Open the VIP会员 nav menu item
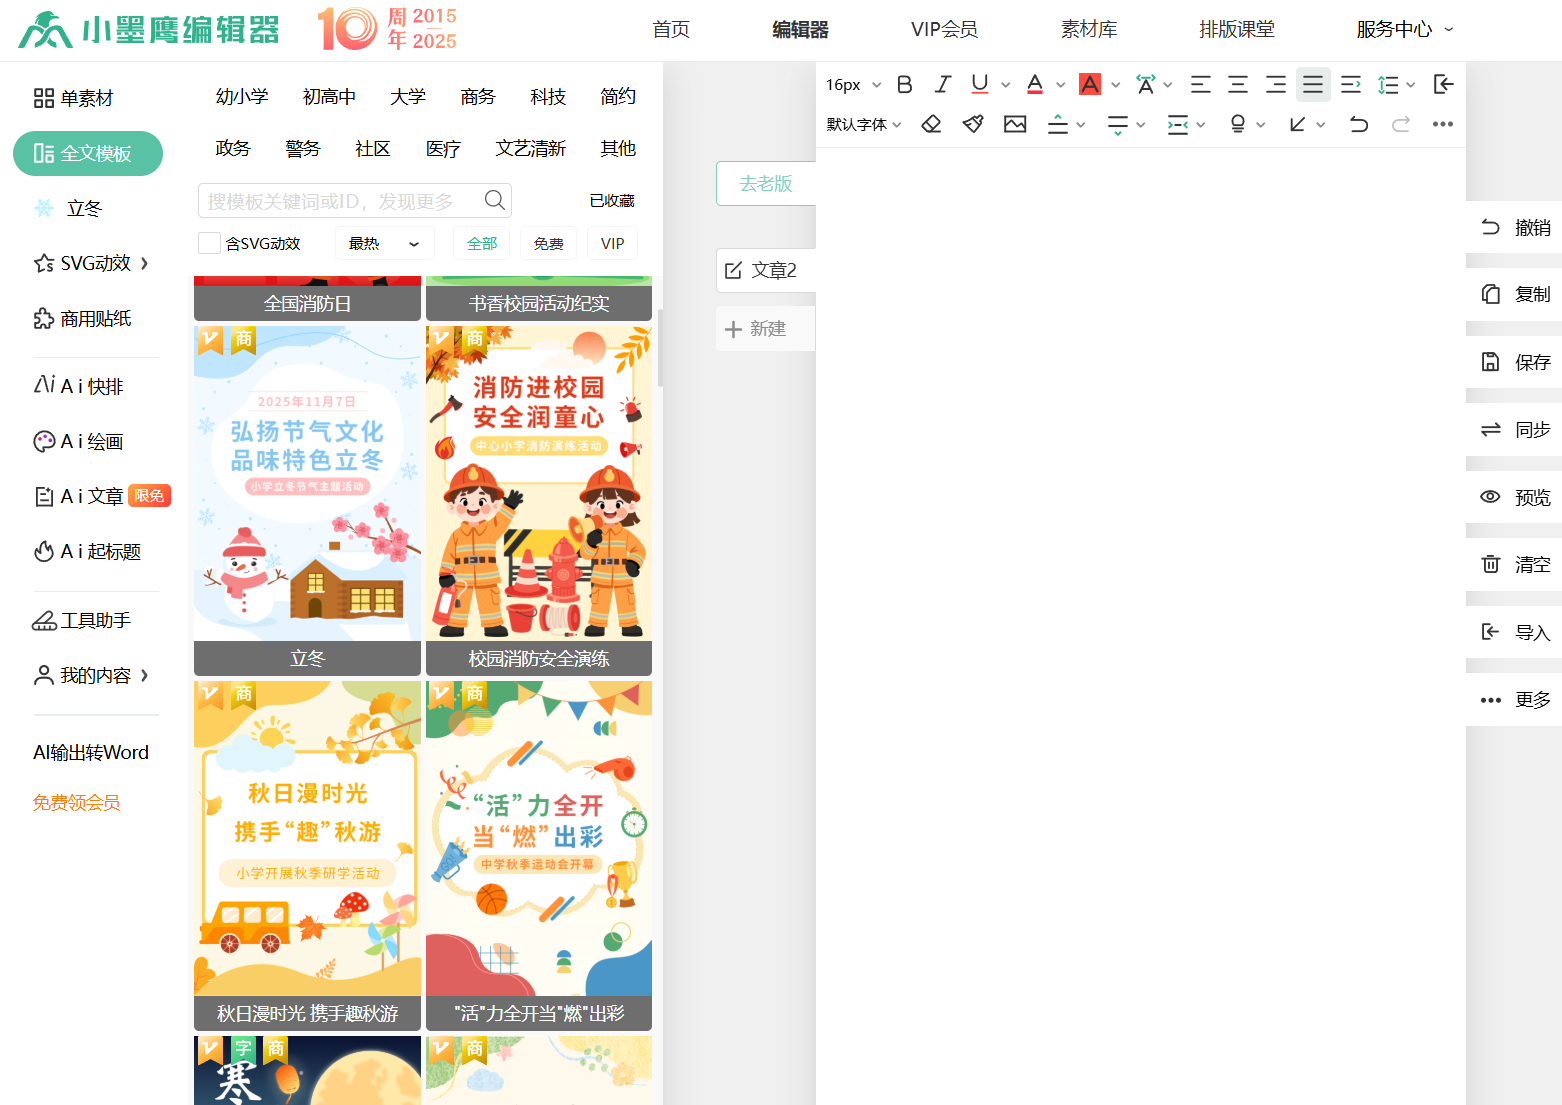1562x1105 pixels. click(944, 30)
